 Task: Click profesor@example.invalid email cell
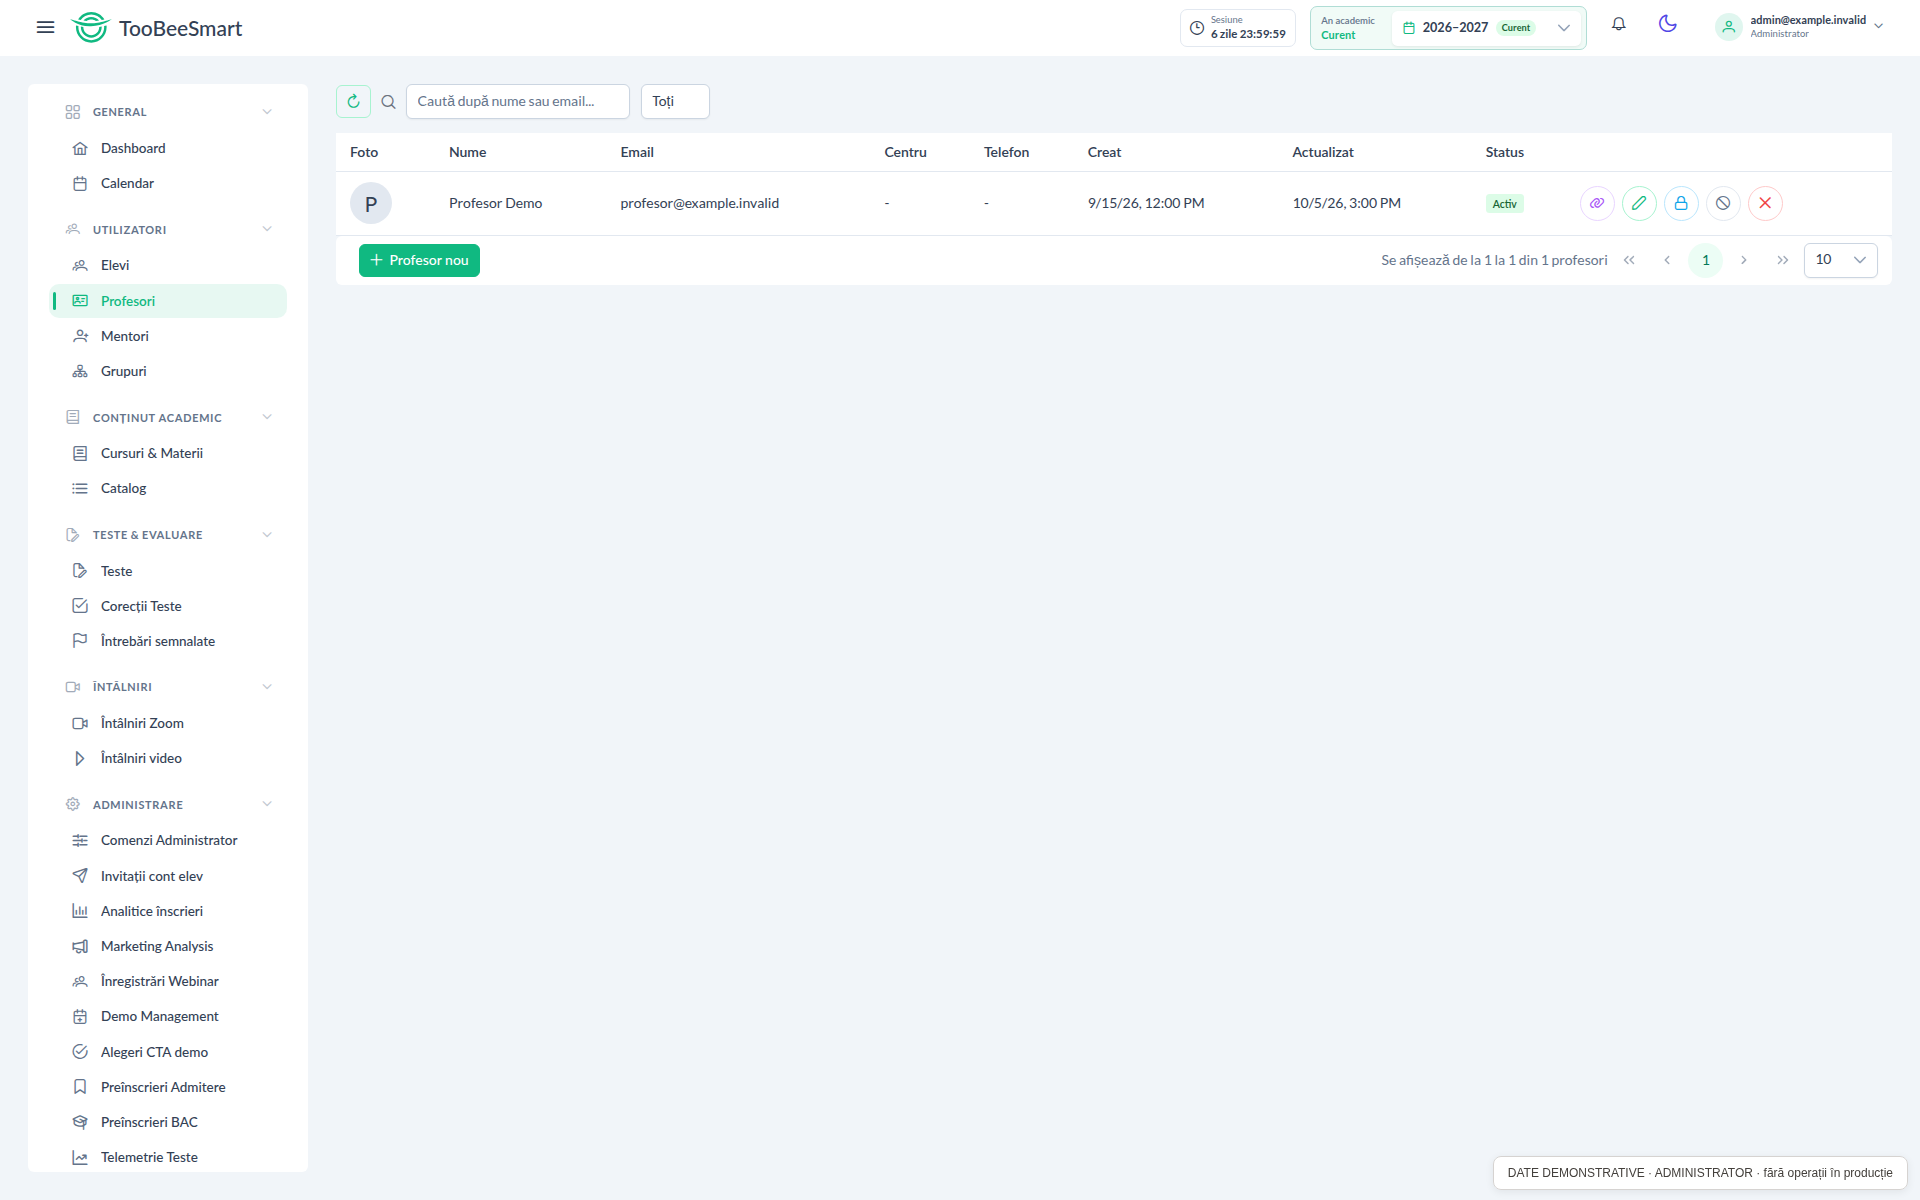tap(699, 203)
